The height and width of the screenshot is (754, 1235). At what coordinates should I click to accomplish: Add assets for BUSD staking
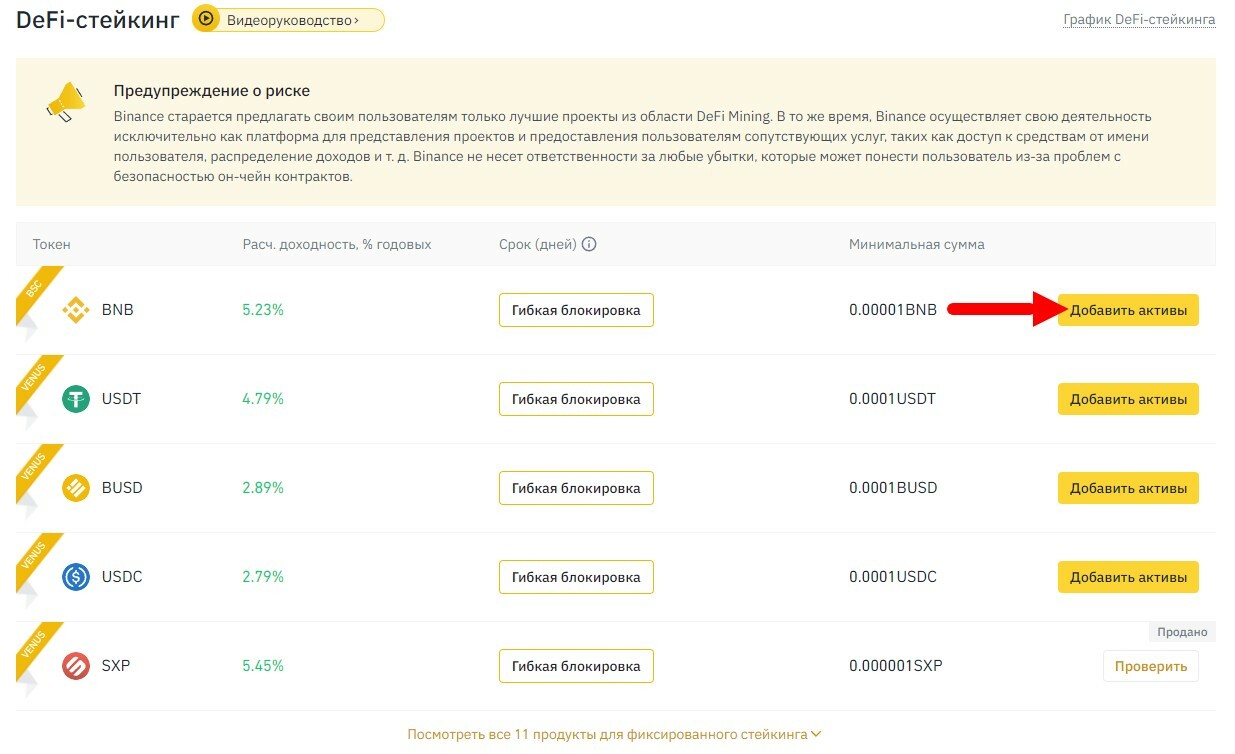click(1128, 488)
